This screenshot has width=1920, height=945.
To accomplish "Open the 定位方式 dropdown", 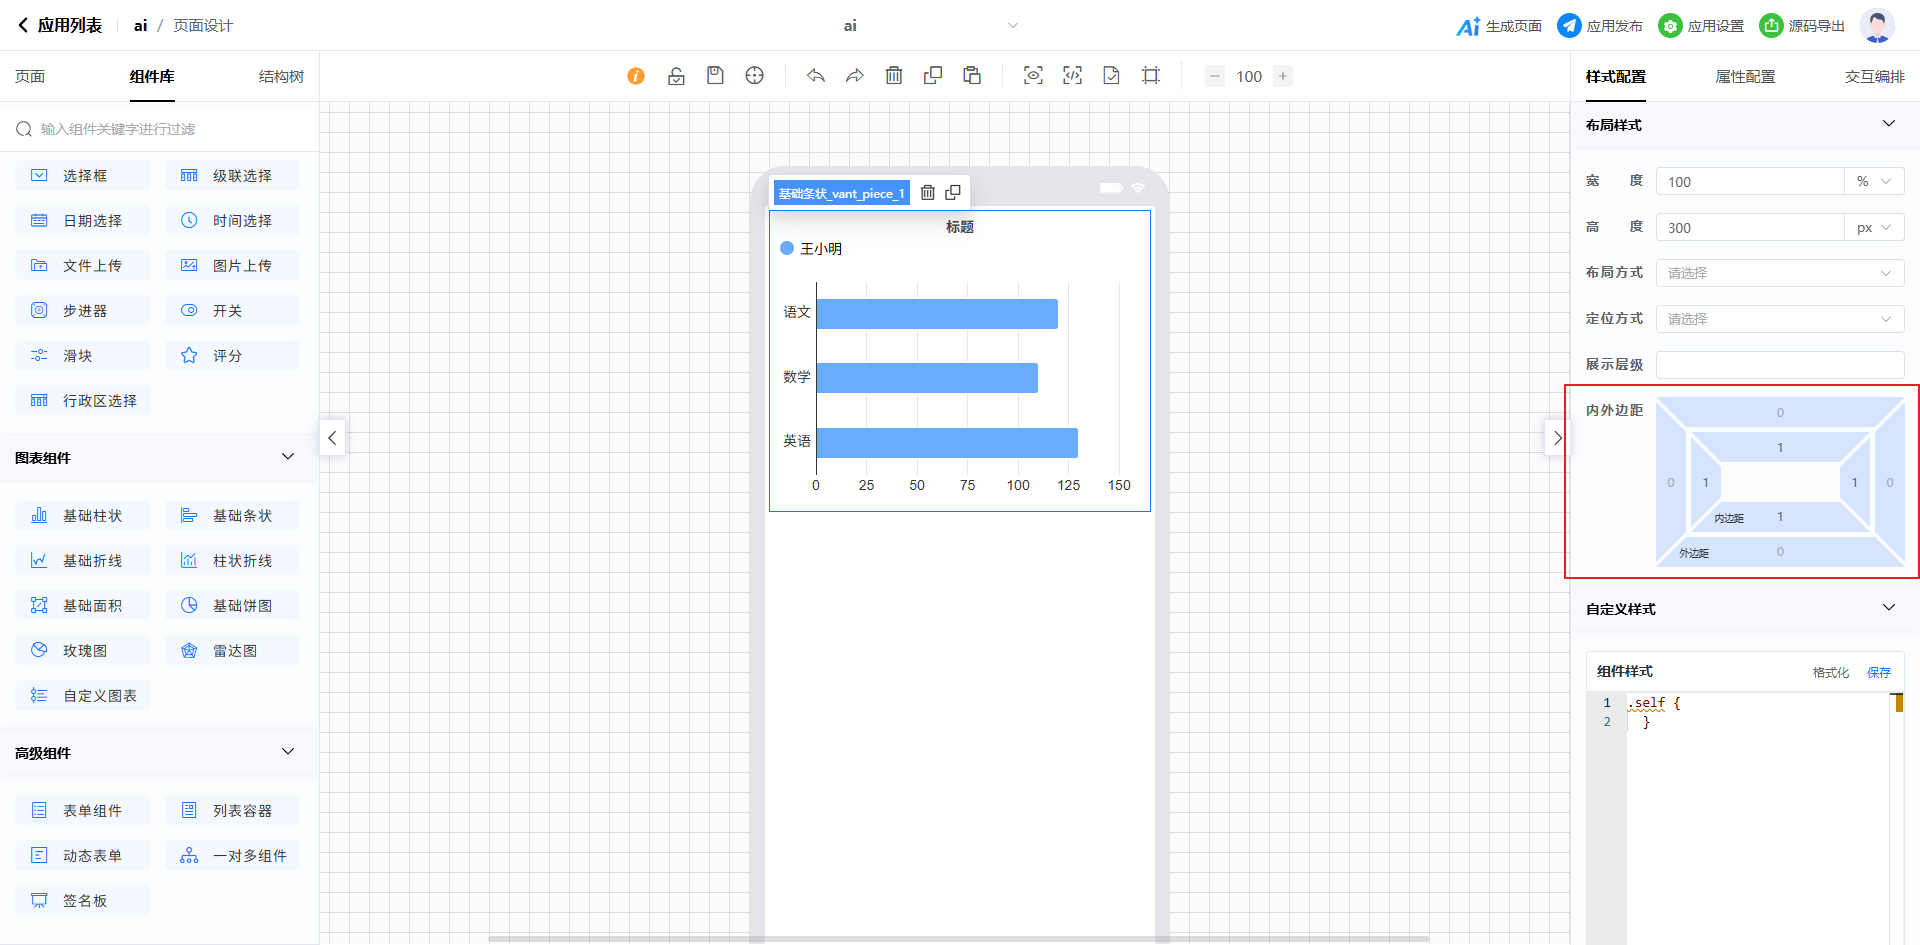I will (1779, 319).
